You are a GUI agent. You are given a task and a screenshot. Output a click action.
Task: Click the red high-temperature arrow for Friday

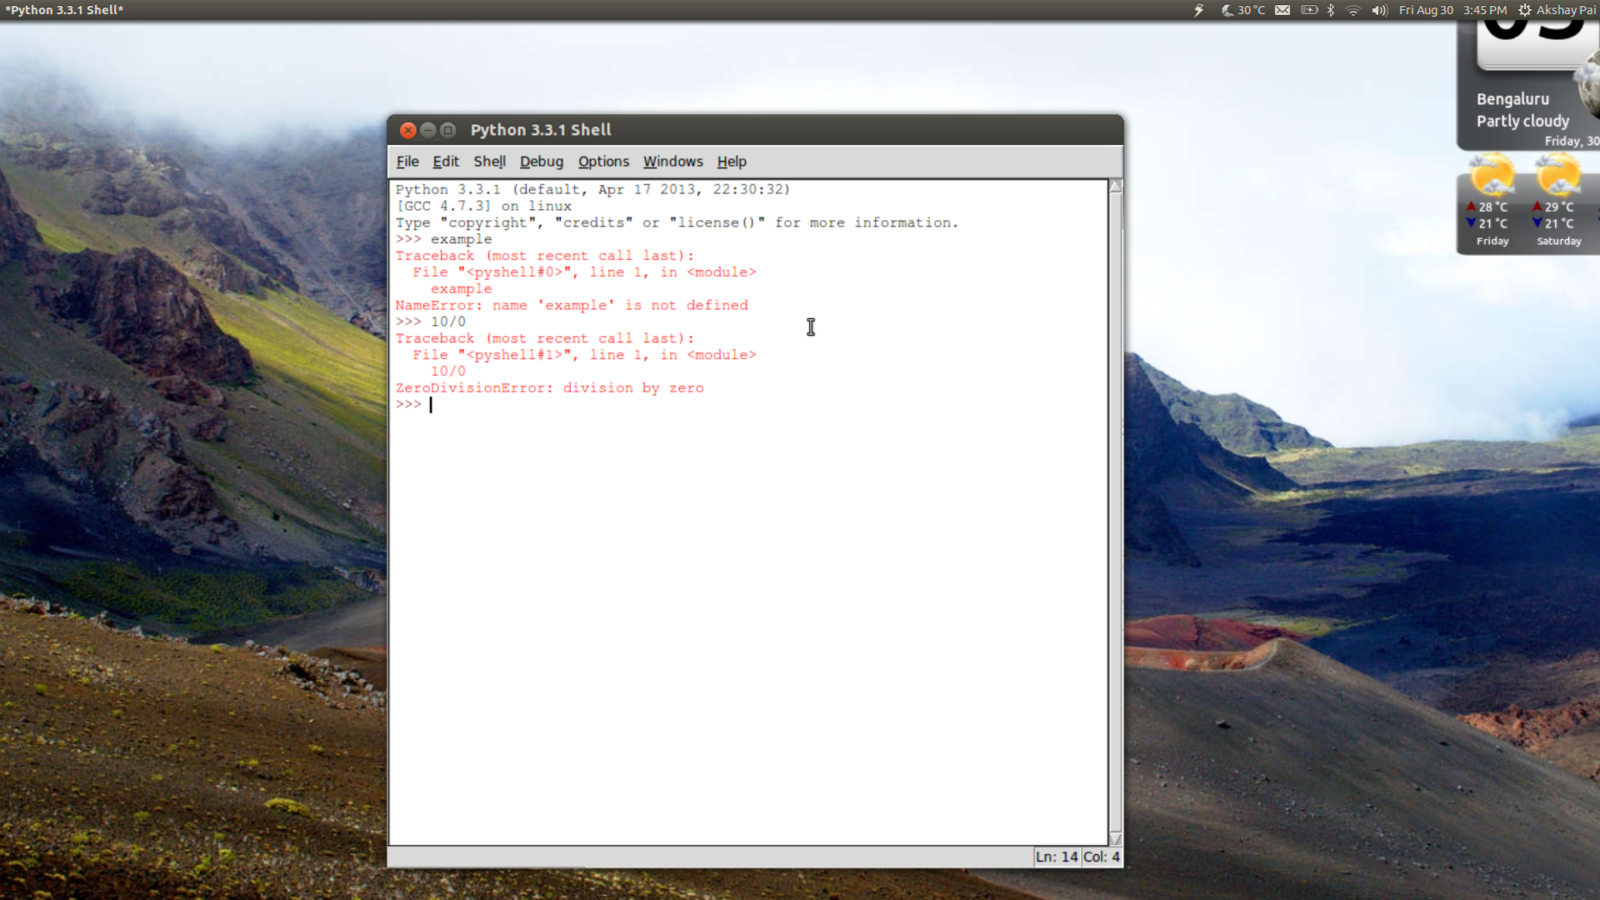coord(1470,206)
